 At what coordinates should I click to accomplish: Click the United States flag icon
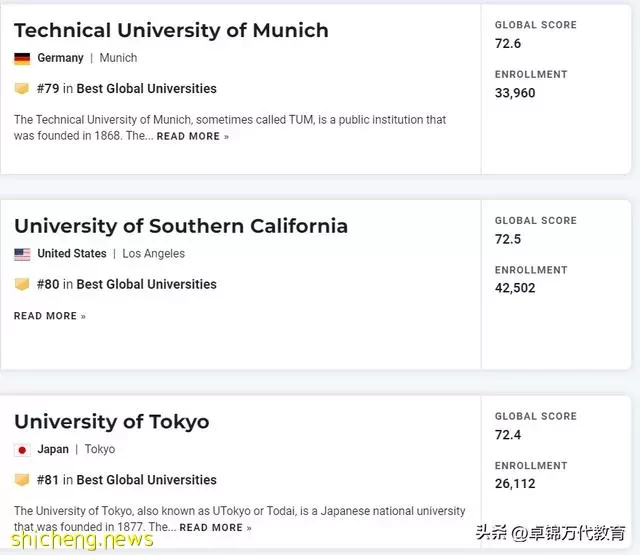click(x=22, y=254)
